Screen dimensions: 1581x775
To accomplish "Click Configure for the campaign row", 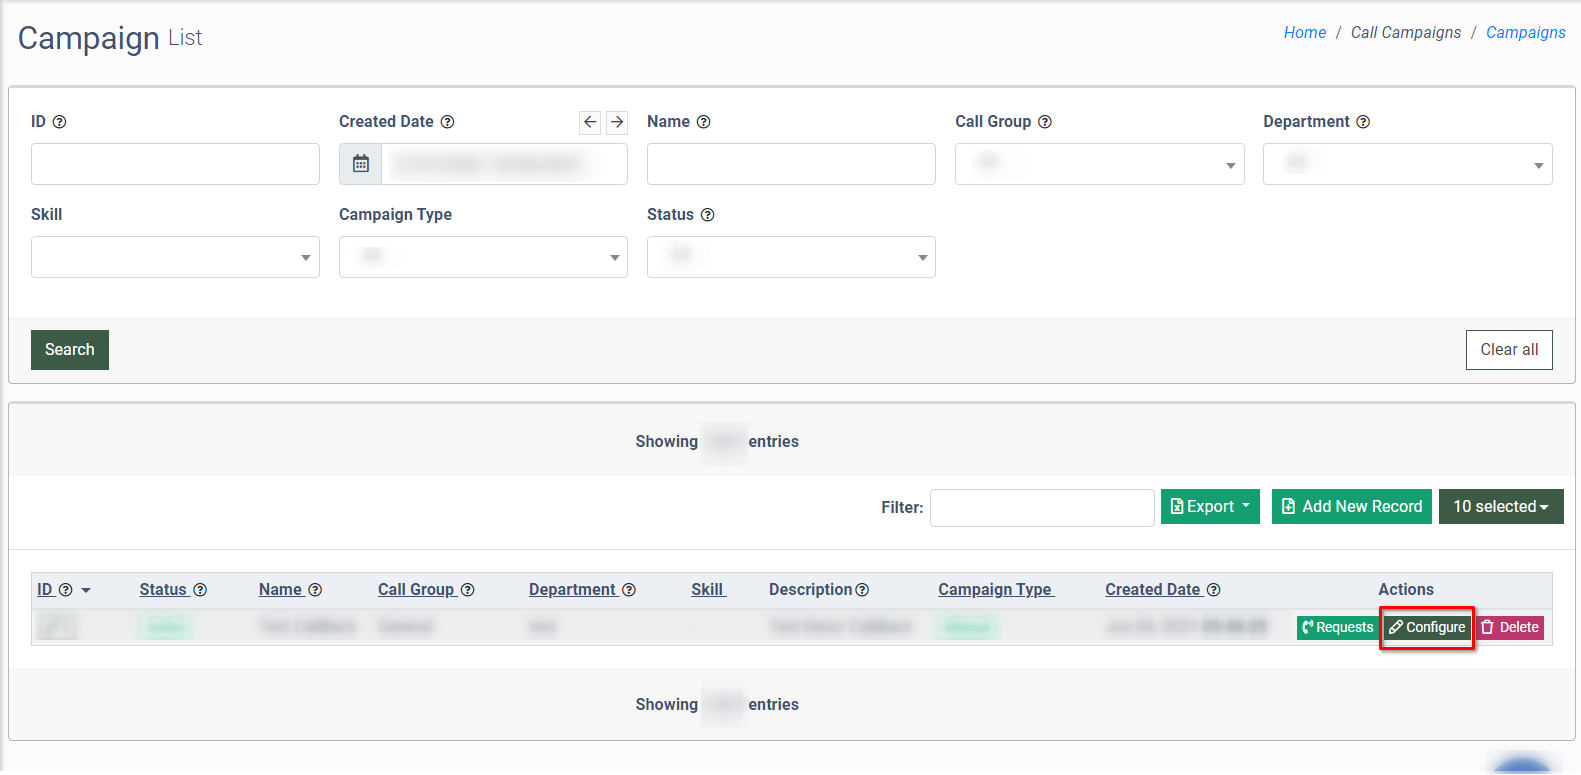I will [1426, 627].
